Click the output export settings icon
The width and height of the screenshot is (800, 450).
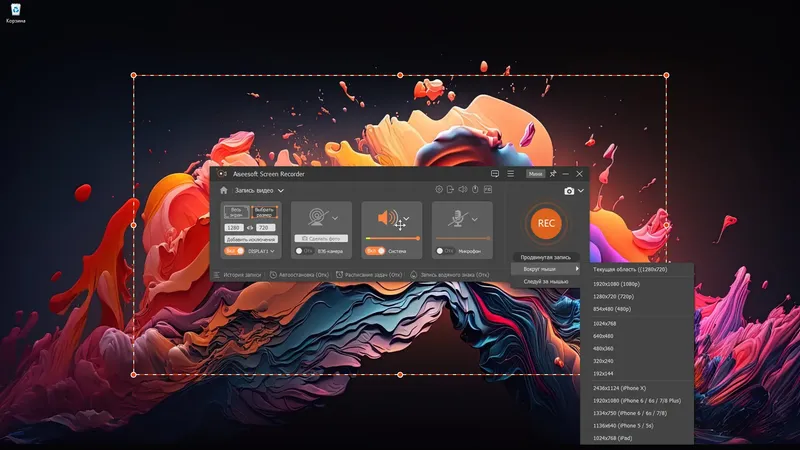point(451,189)
